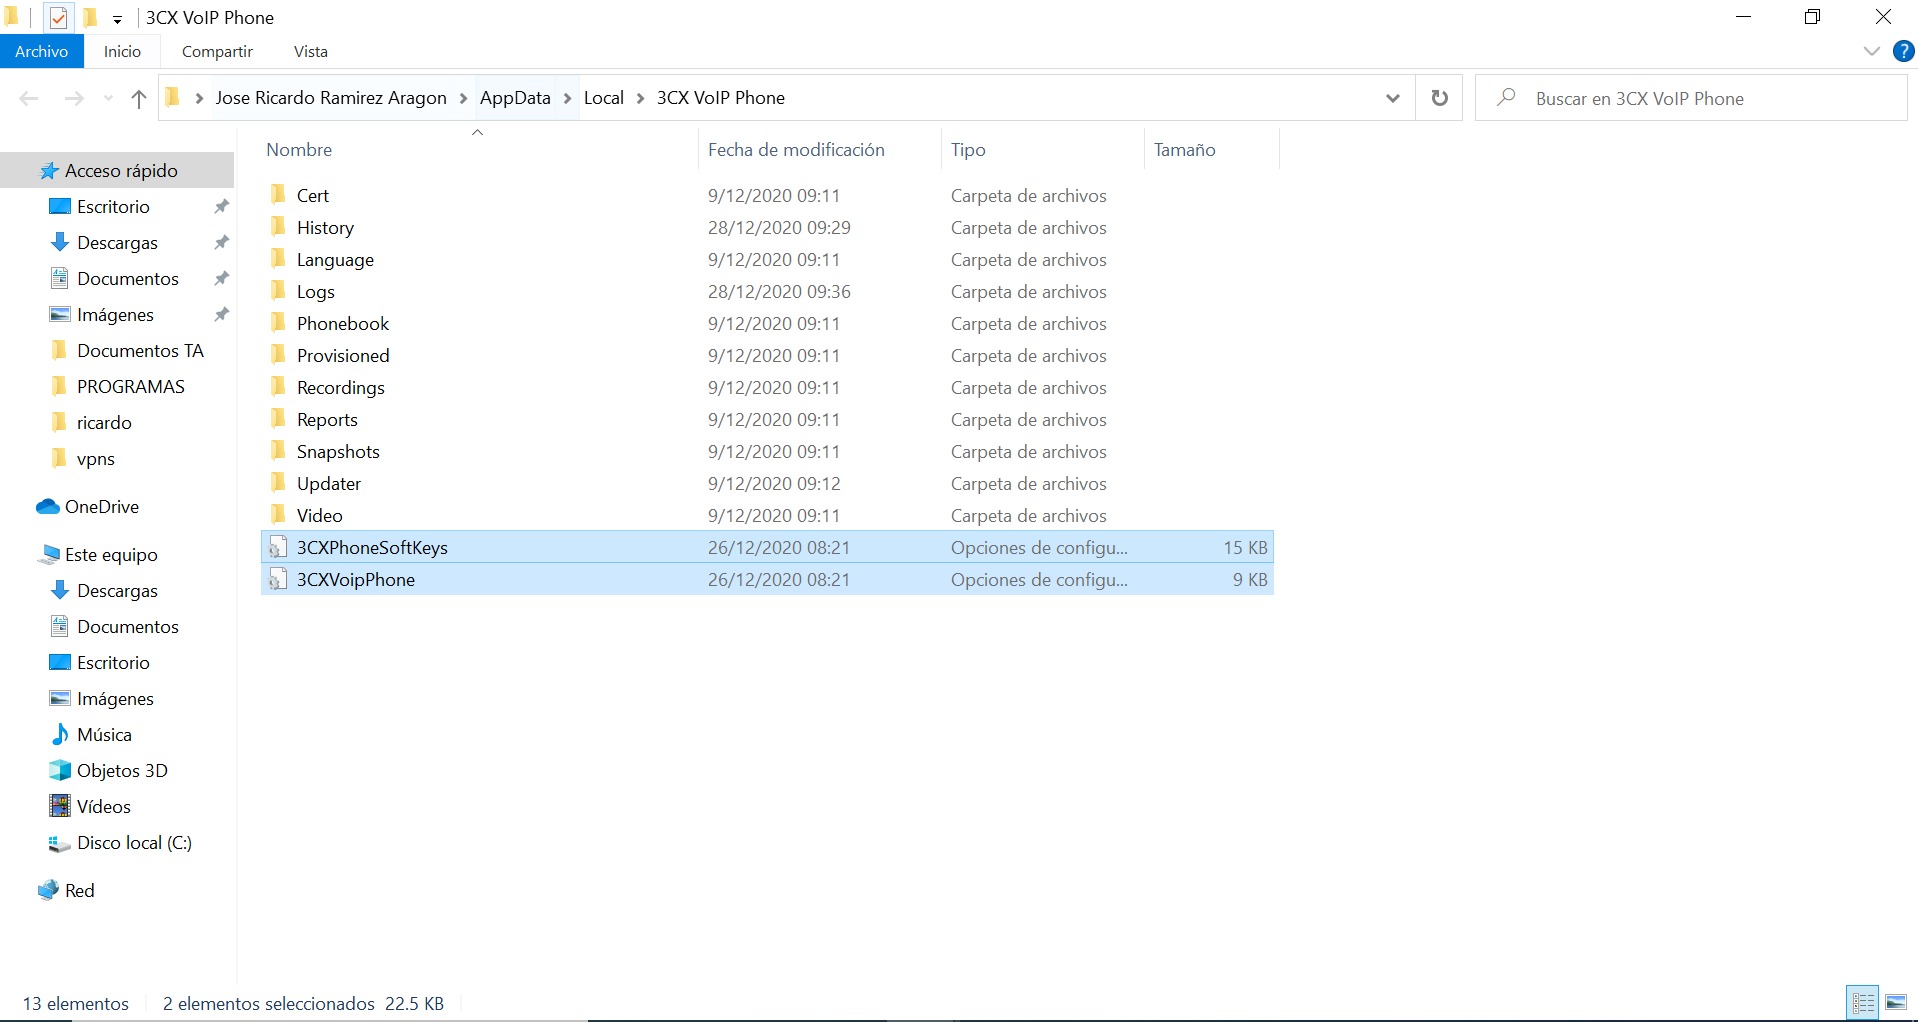Open Descargas under Este equipo
This screenshot has height=1022, width=1918.
[117, 591]
